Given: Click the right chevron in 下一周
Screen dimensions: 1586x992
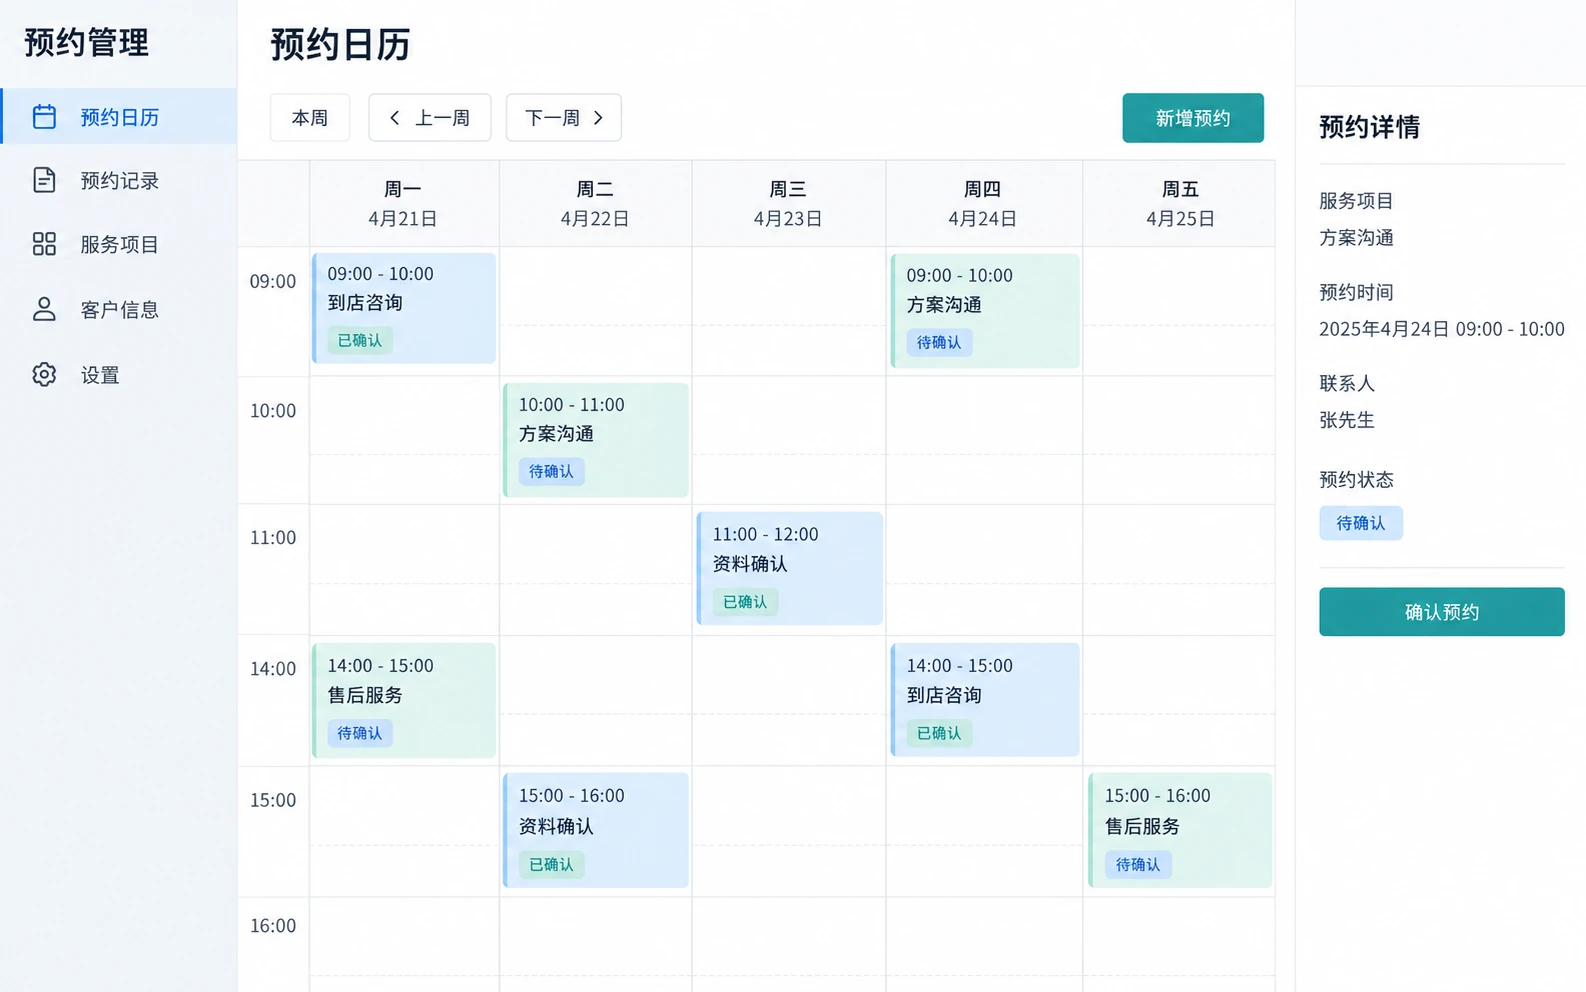Looking at the screenshot, I should pos(598,118).
